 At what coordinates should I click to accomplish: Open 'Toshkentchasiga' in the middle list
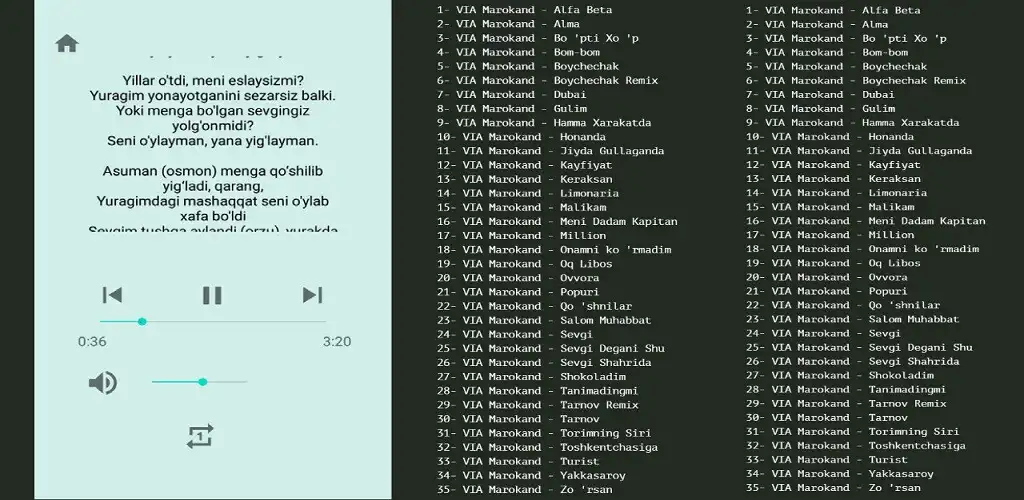(547, 446)
